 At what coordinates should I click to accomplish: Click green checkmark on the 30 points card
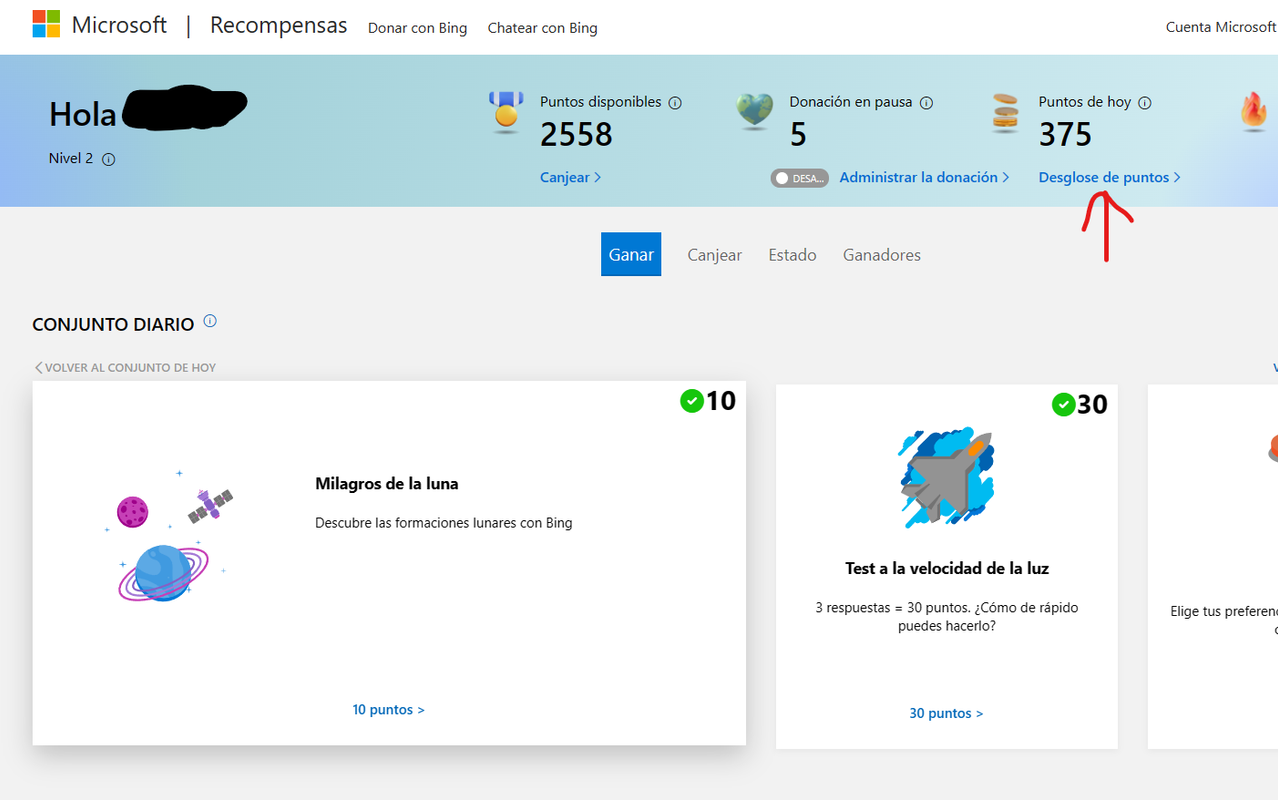(1063, 405)
